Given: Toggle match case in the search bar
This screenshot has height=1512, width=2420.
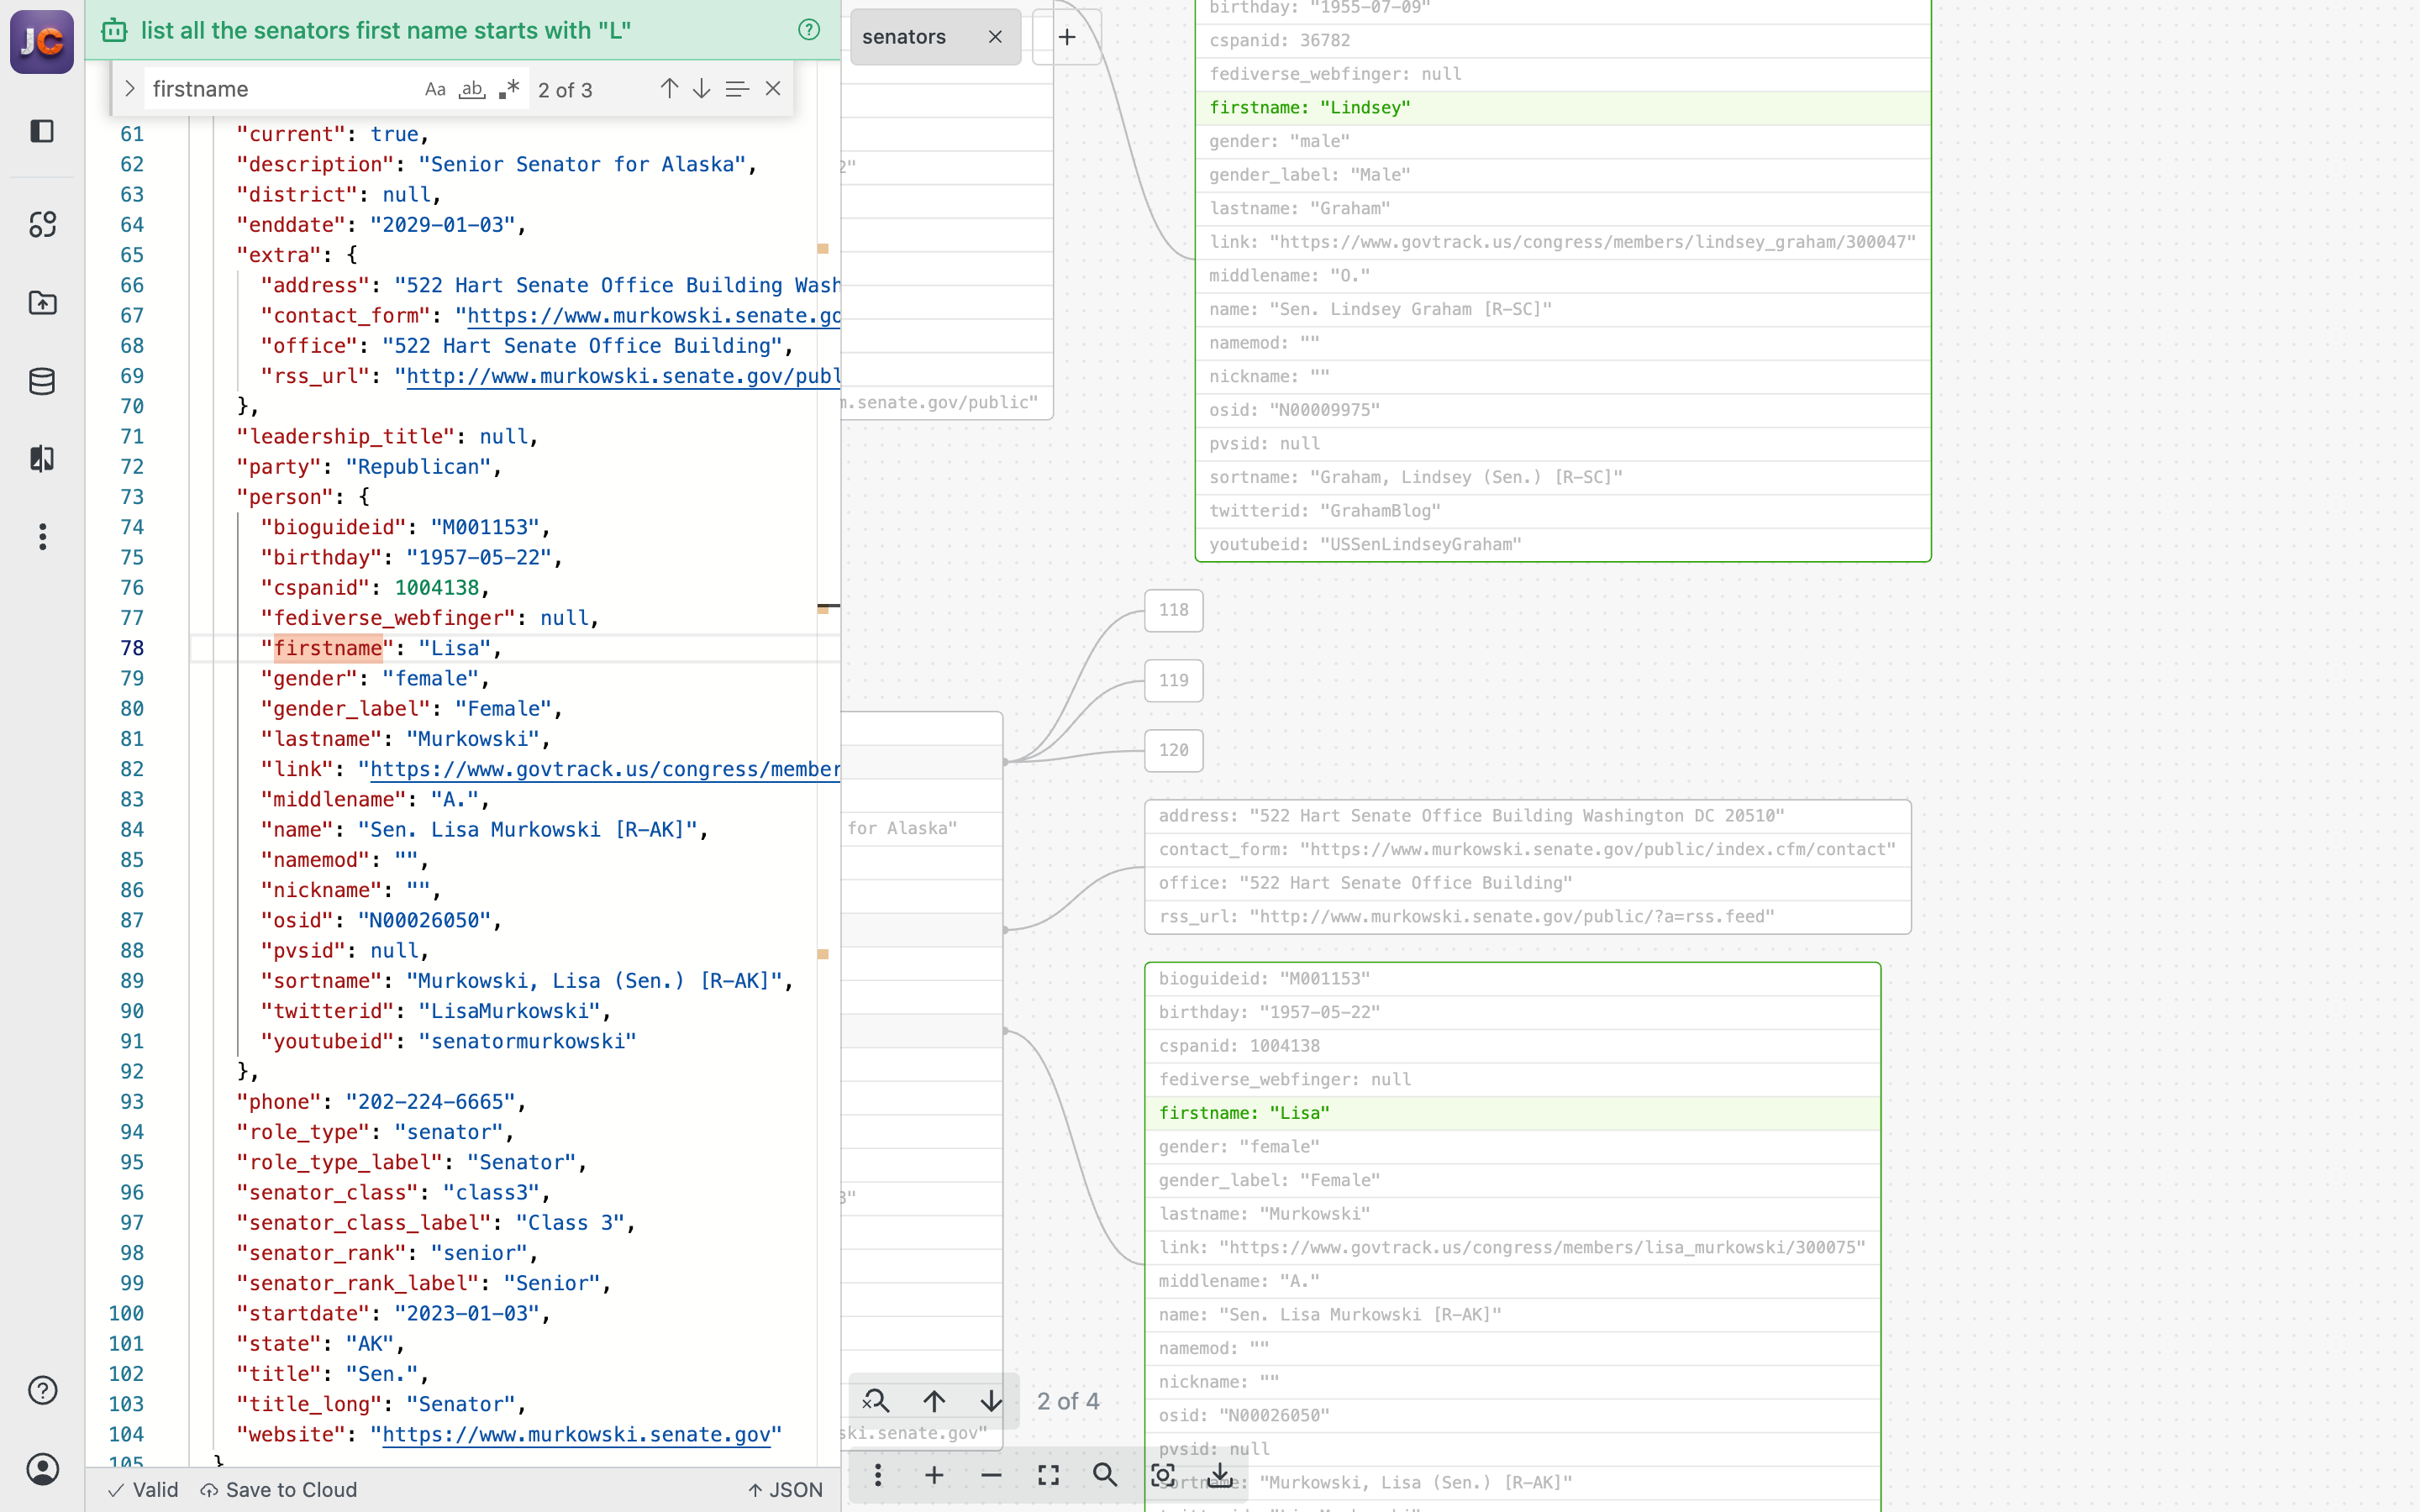Looking at the screenshot, I should click(435, 88).
